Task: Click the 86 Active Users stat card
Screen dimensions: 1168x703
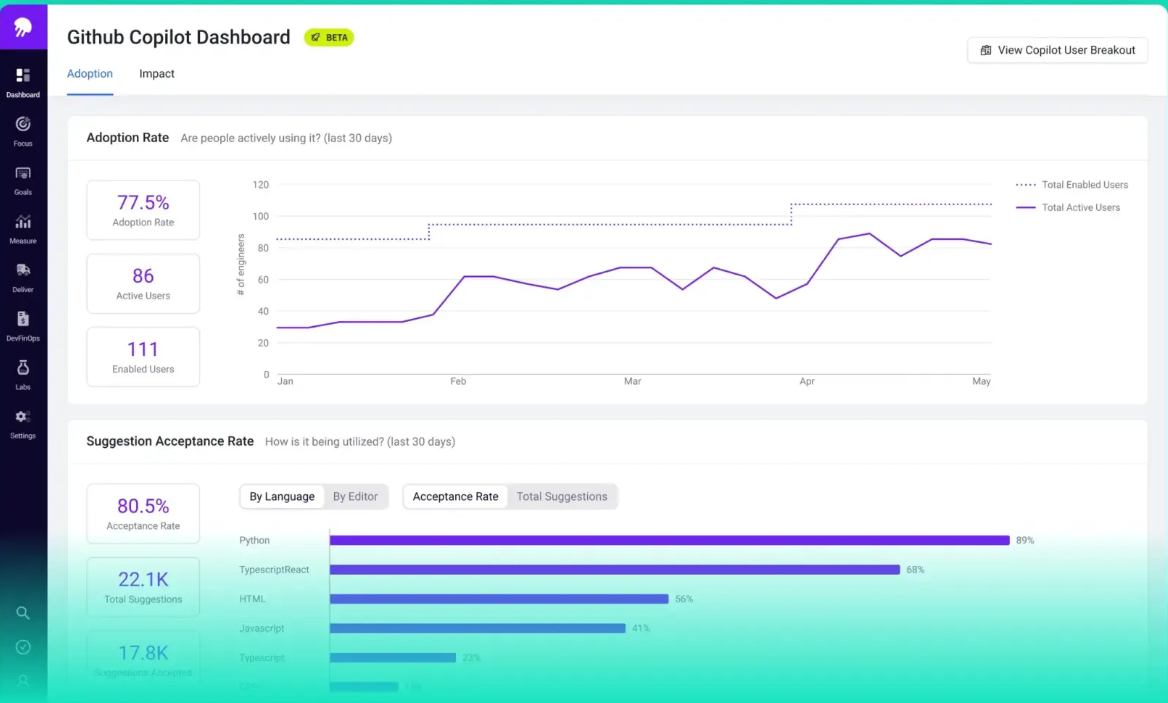Action: (x=143, y=283)
